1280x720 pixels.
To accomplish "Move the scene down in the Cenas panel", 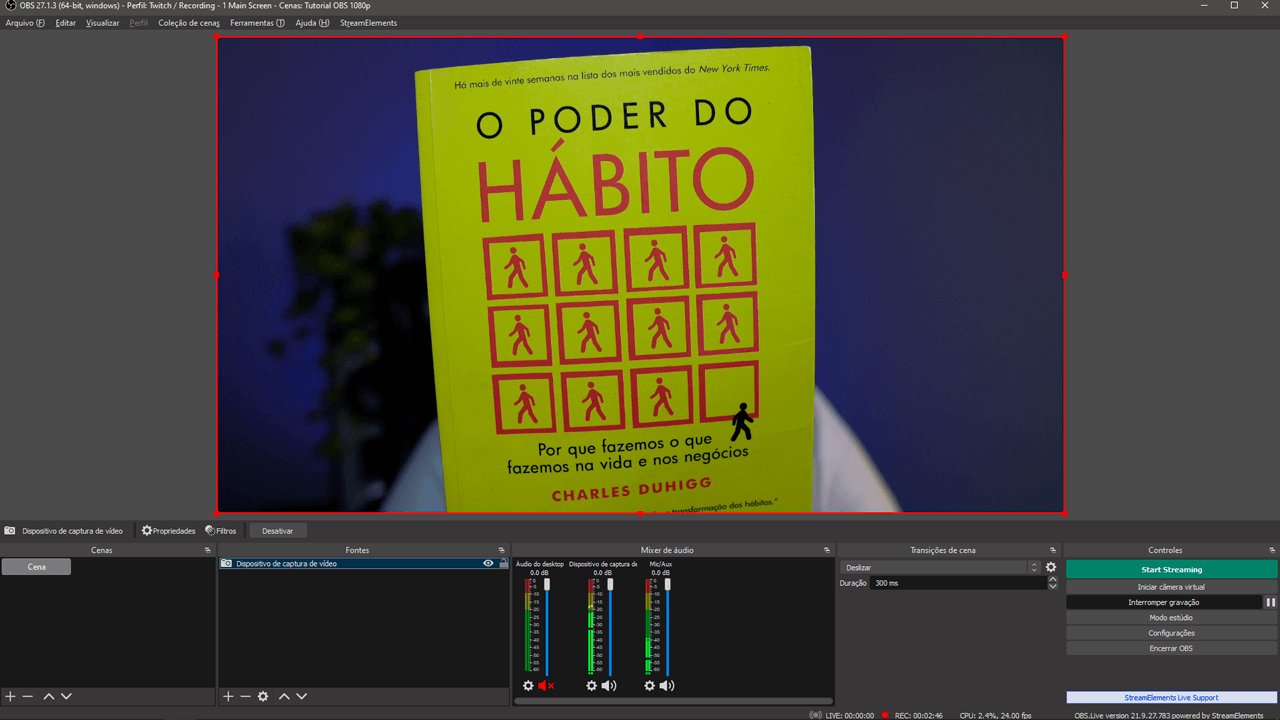I will [66, 696].
